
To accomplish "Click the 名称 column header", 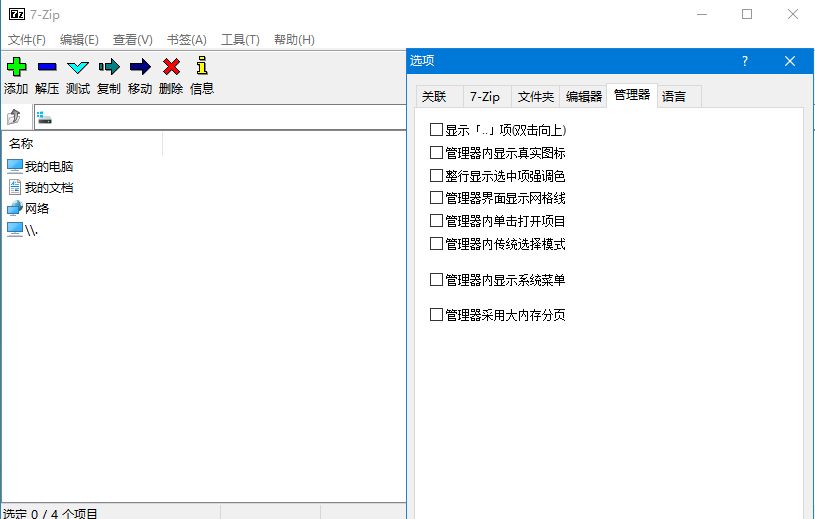I will (x=22, y=144).
